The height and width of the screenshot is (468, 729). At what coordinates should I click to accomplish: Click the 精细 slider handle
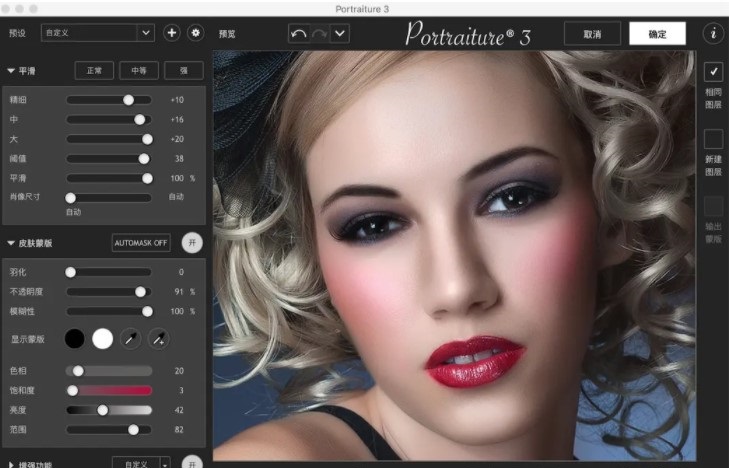[x=128, y=100]
